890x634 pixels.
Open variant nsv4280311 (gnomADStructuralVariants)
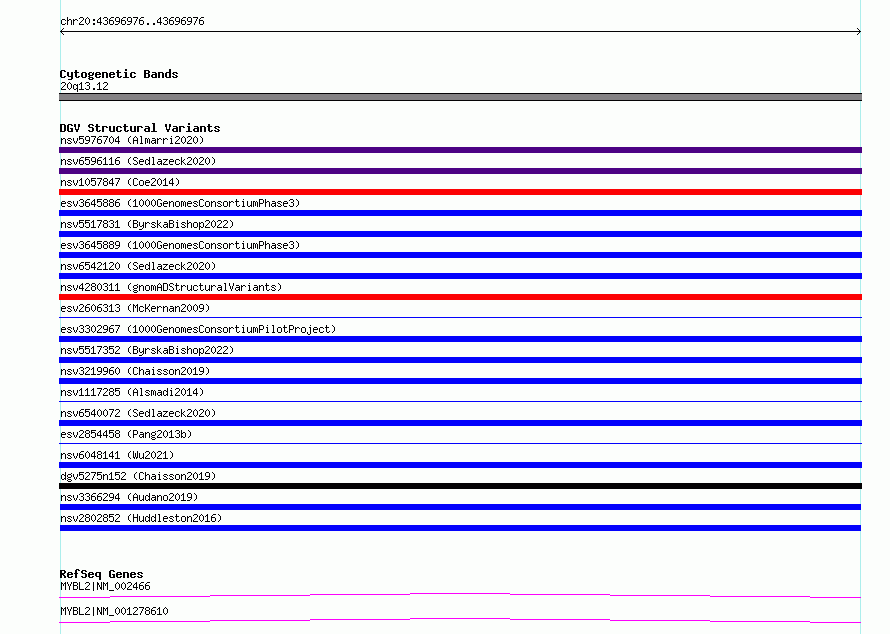click(171, 287)
